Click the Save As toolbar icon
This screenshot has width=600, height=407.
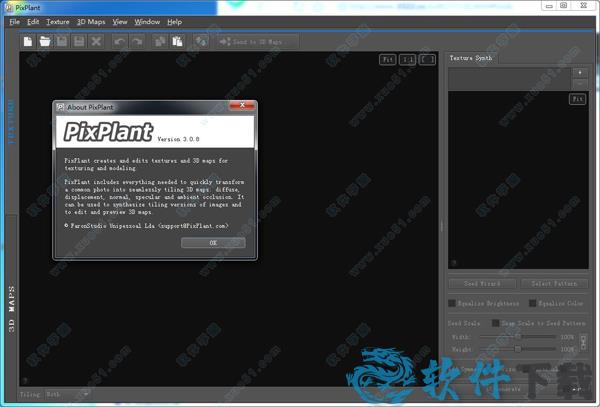click(x=79, y=41)
